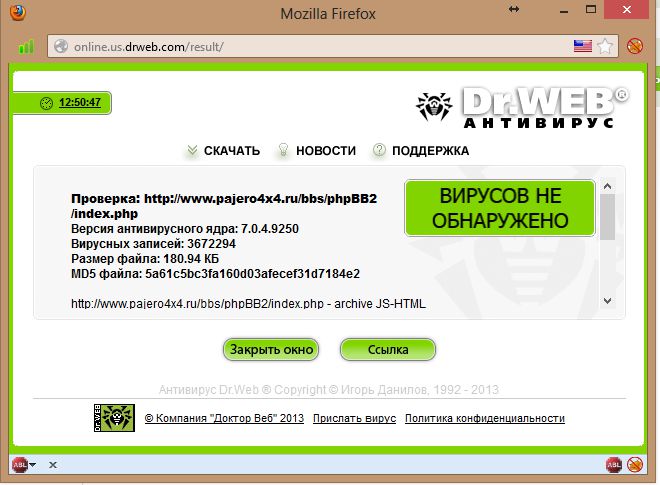
Task: Click the green signal bars icon
Action: [x=26, y=46]
